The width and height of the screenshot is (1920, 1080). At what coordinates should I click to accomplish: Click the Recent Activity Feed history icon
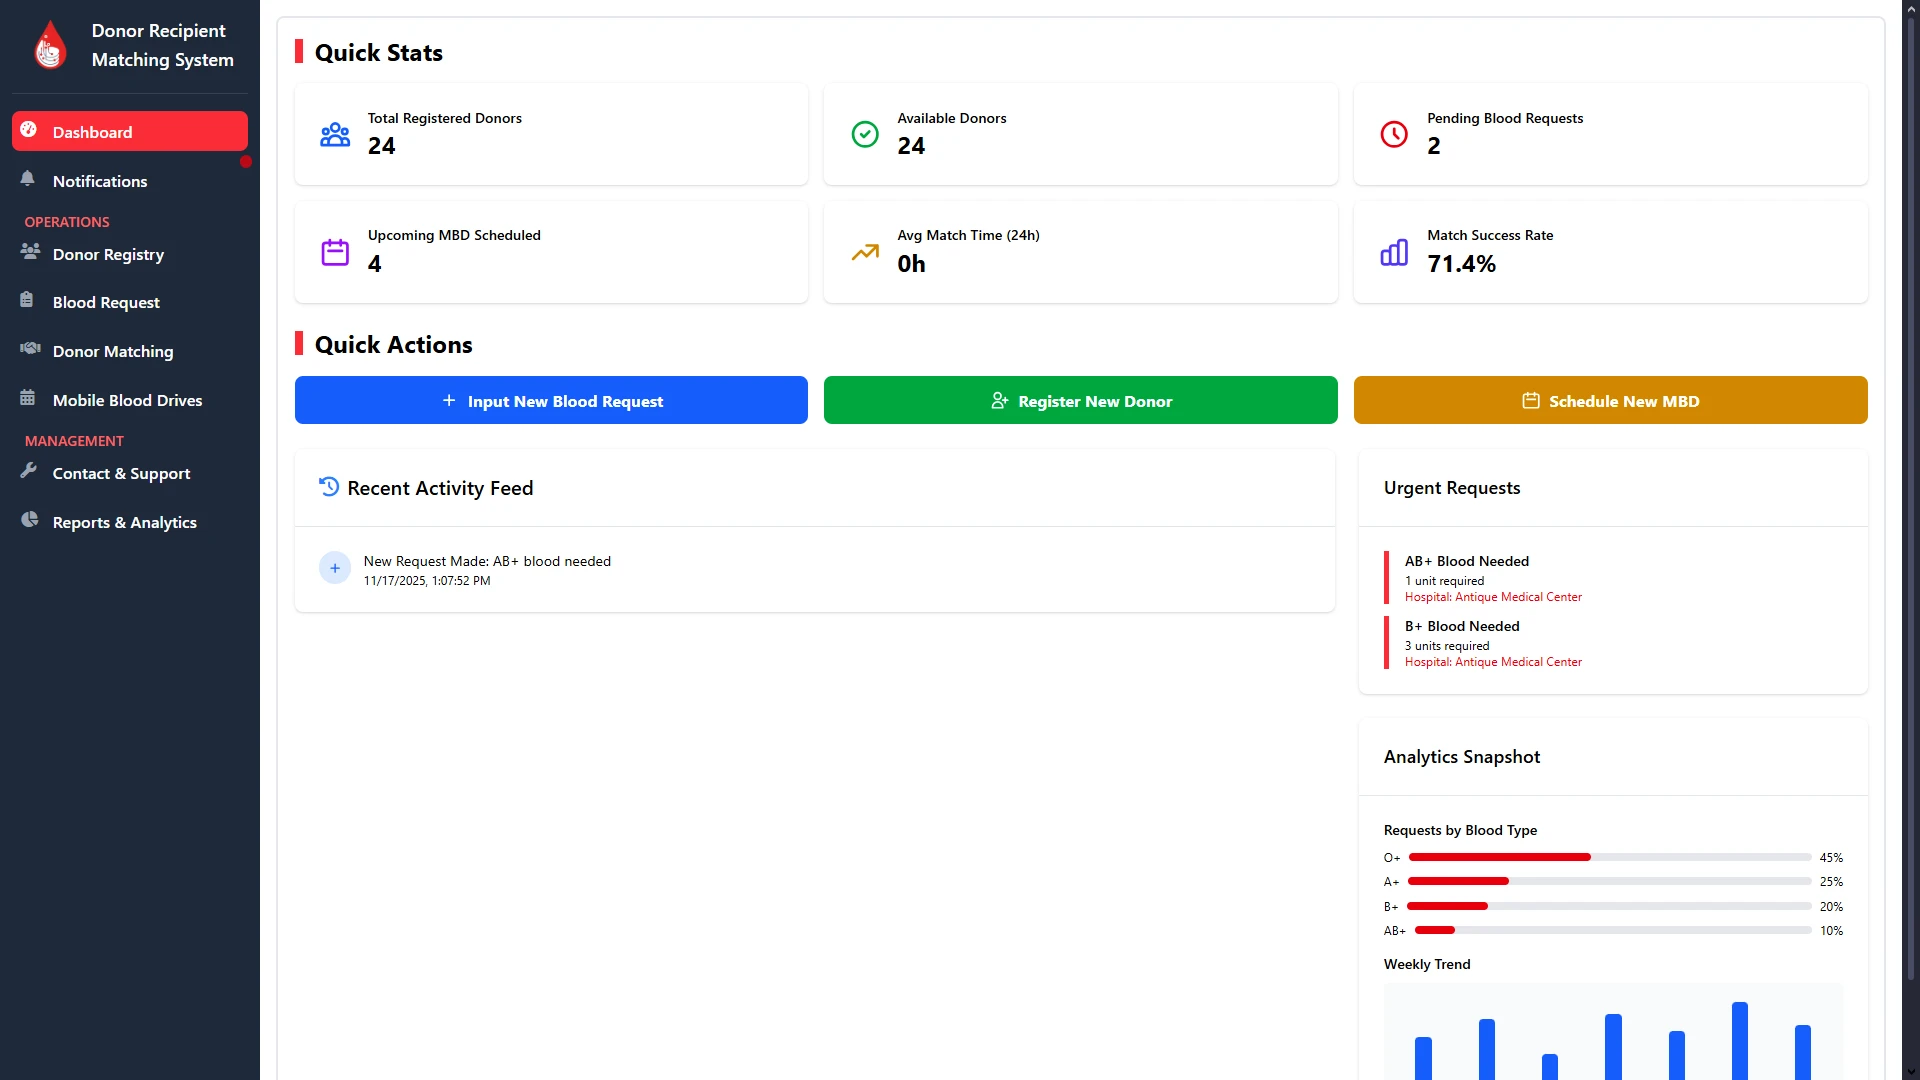[329, 487]
